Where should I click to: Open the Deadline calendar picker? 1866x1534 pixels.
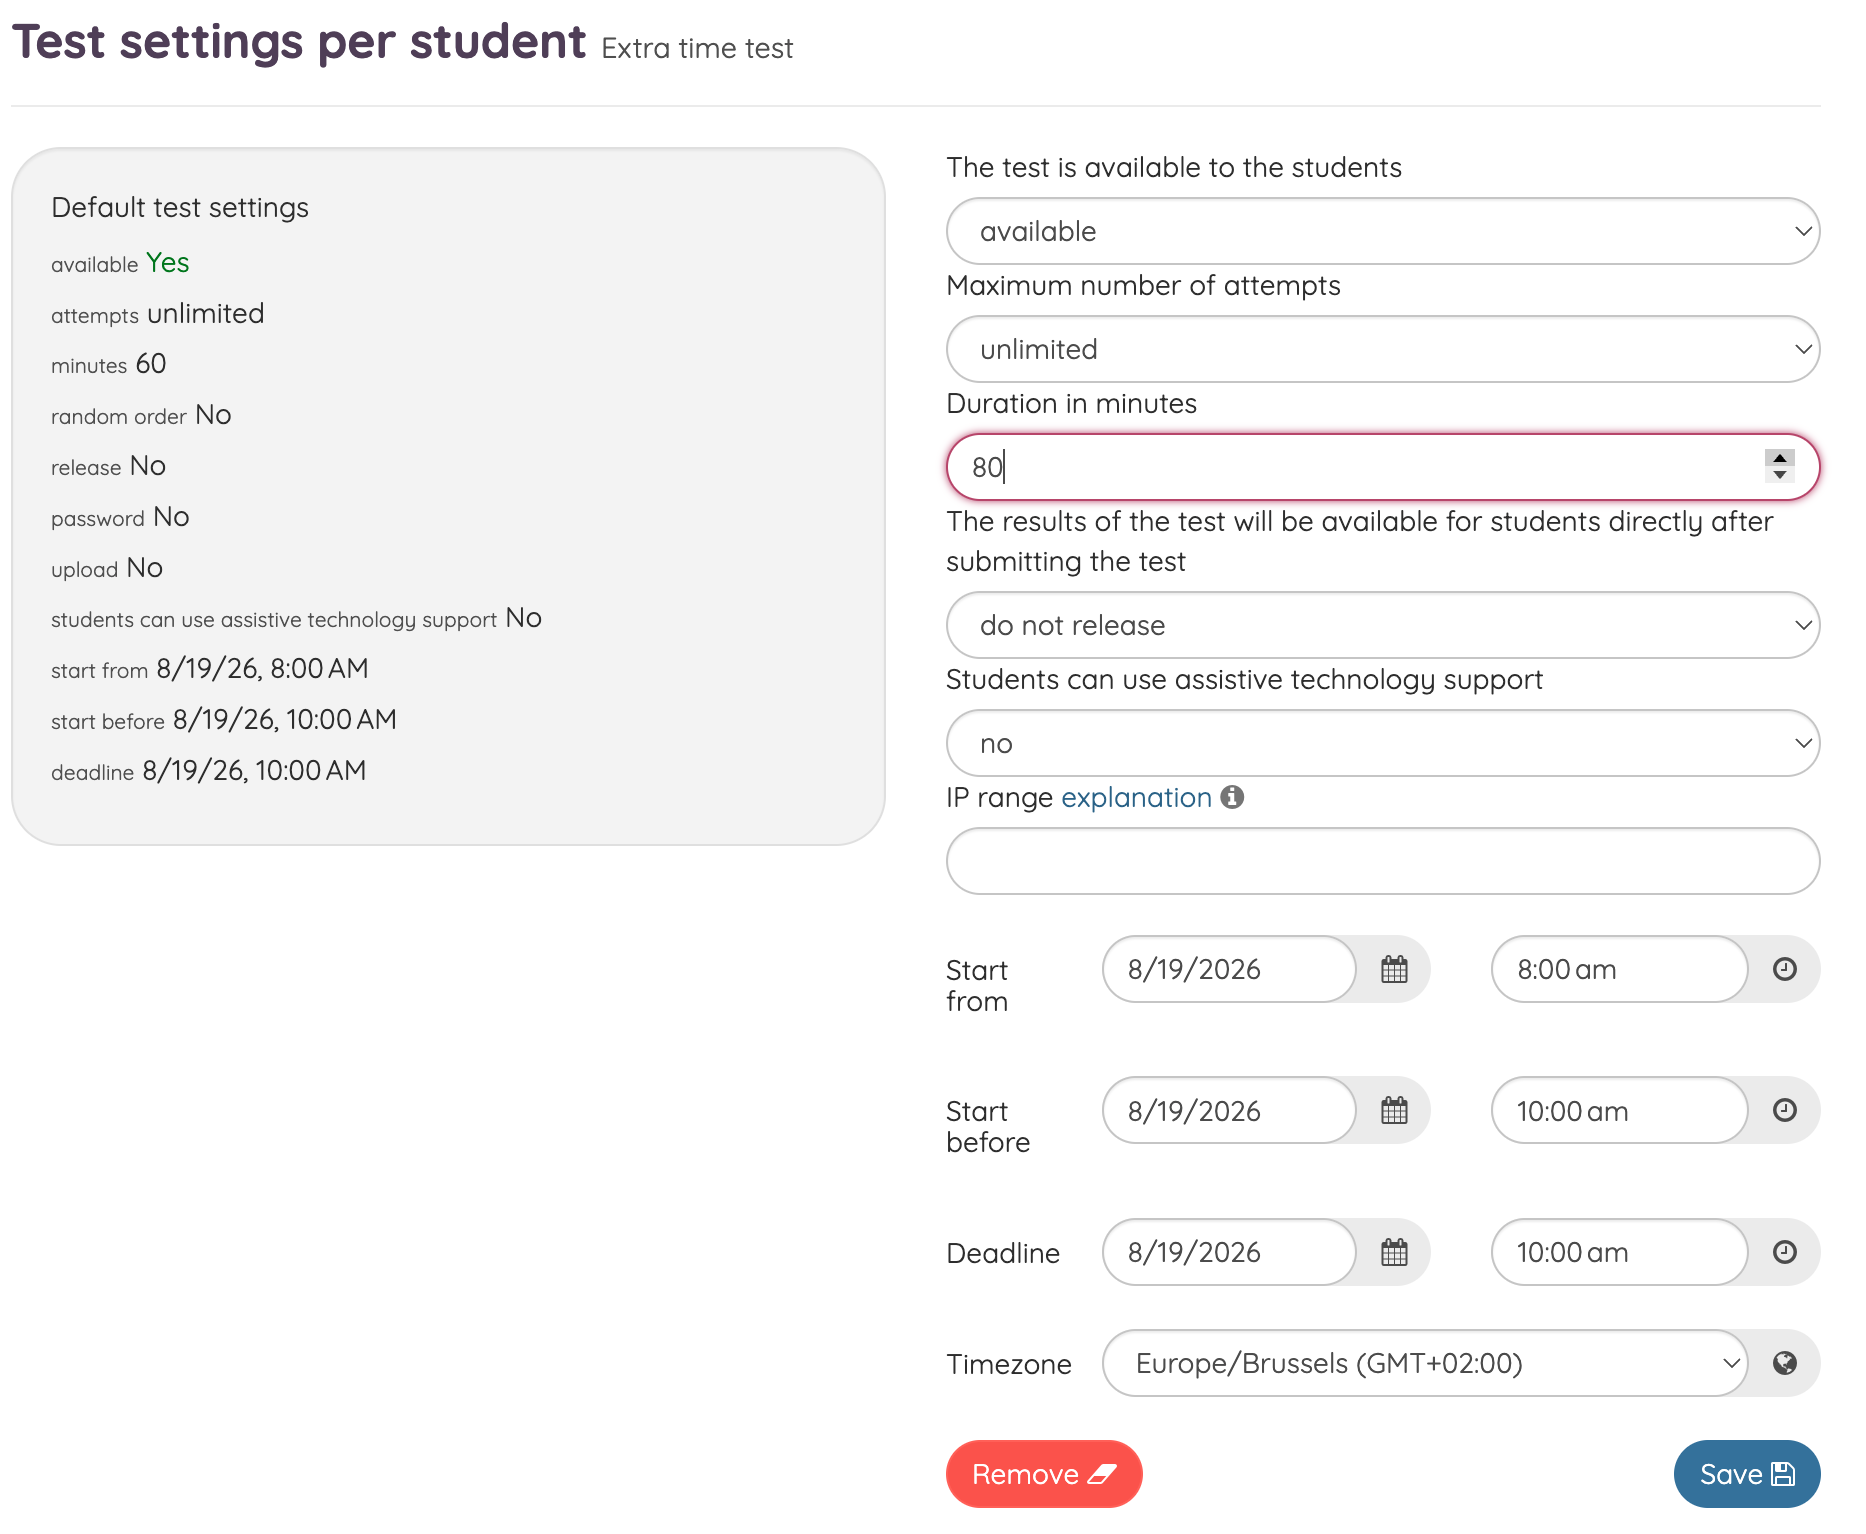coord(1394,1252)
